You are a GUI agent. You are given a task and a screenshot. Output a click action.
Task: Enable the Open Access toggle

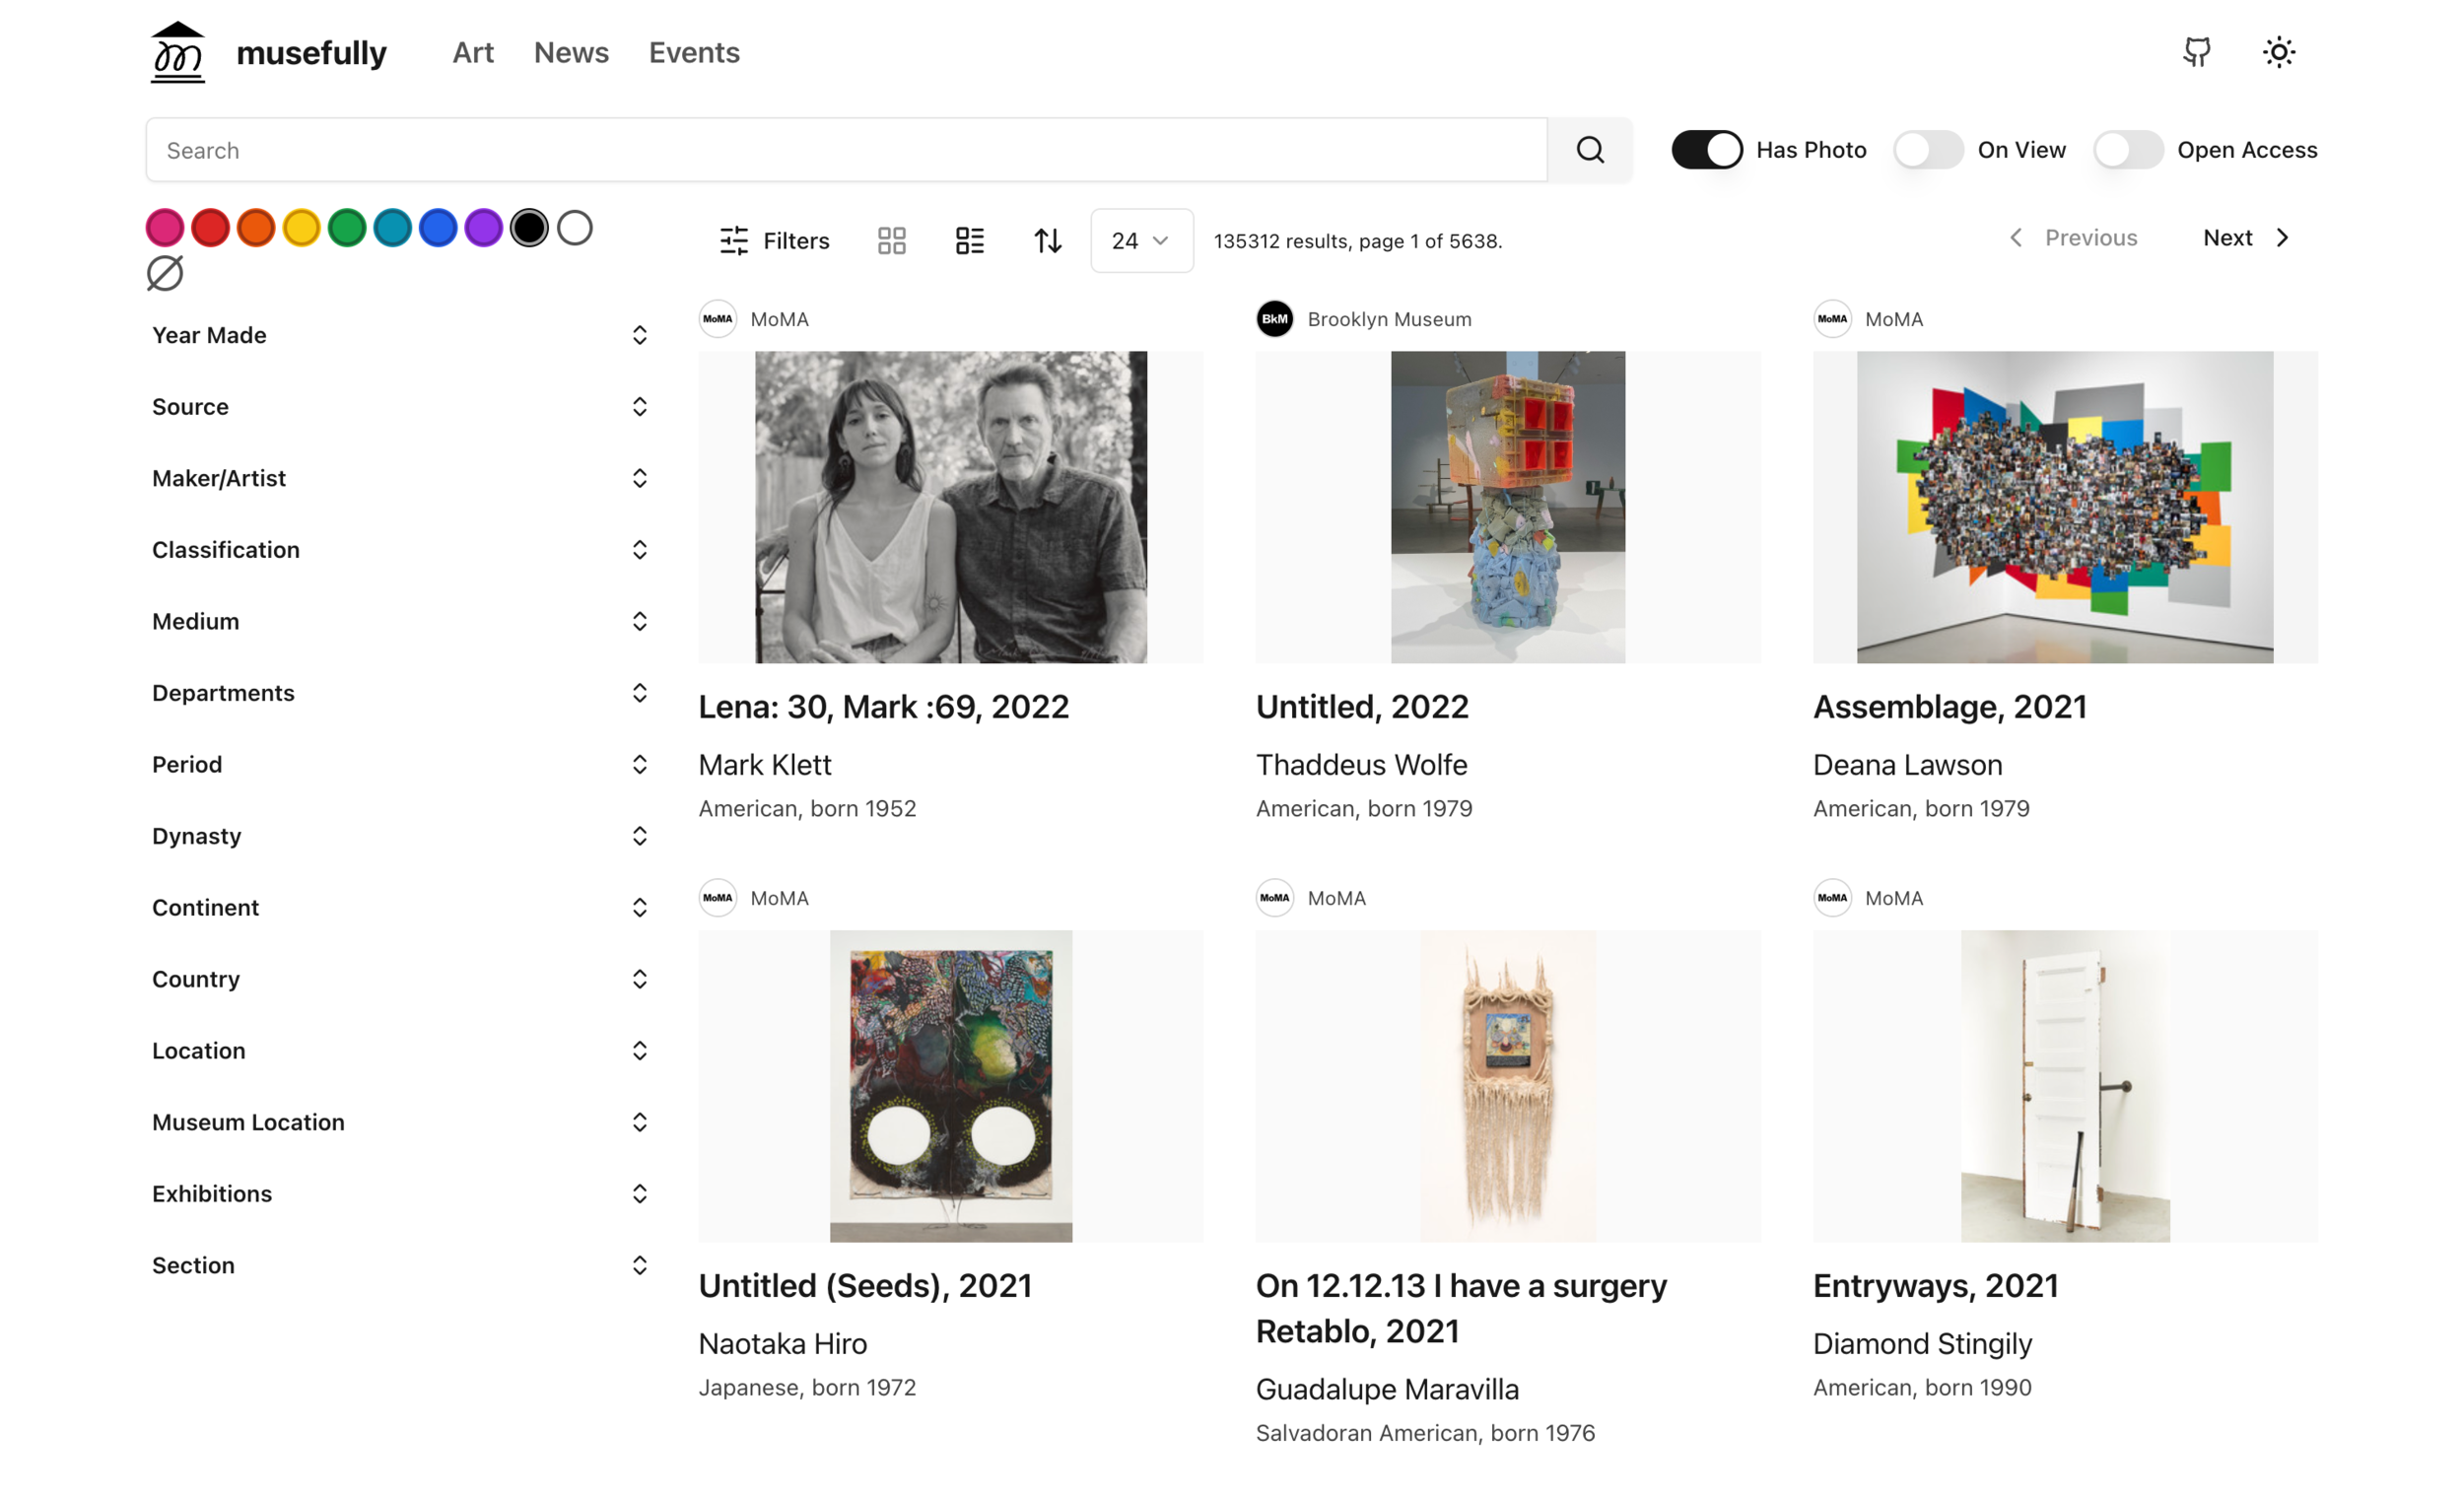(x=2128, y=150)
